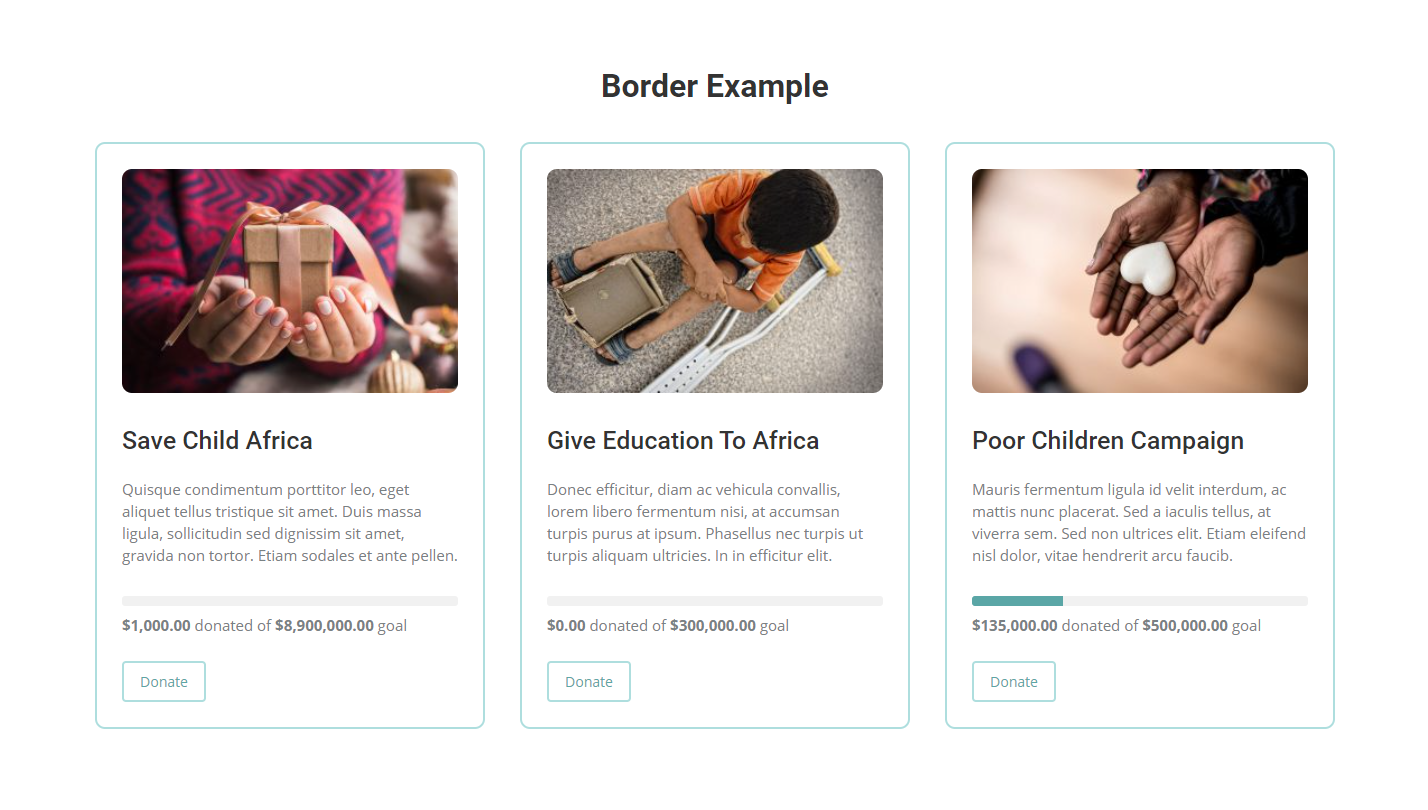The height and width of the screenshot is (810, 1428).
Task: Select the white heart in hands image
Action: 1140,281
